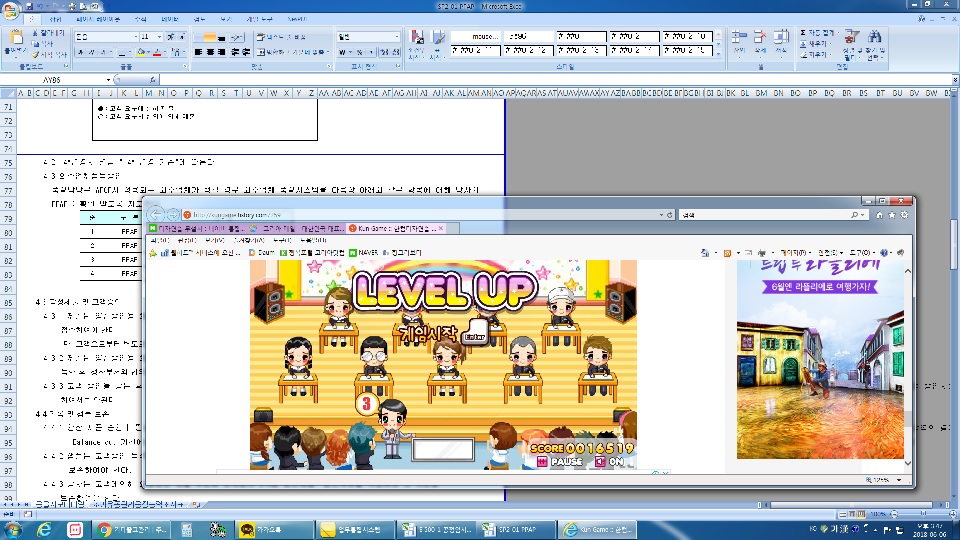Click game start button with Enter key
The height and width of the screenshot is (540, 960).
pyautogui.click(x=442, y=332)
